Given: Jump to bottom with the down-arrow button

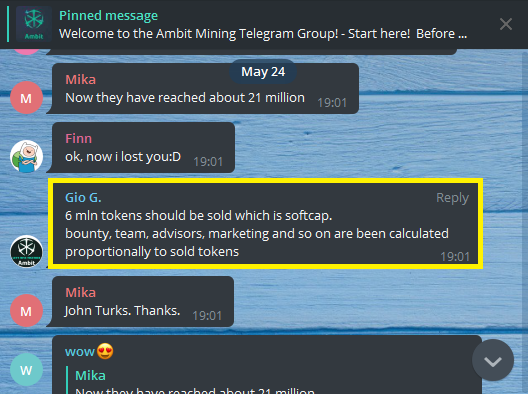Looking at the screenshot, I should [493, 360].
